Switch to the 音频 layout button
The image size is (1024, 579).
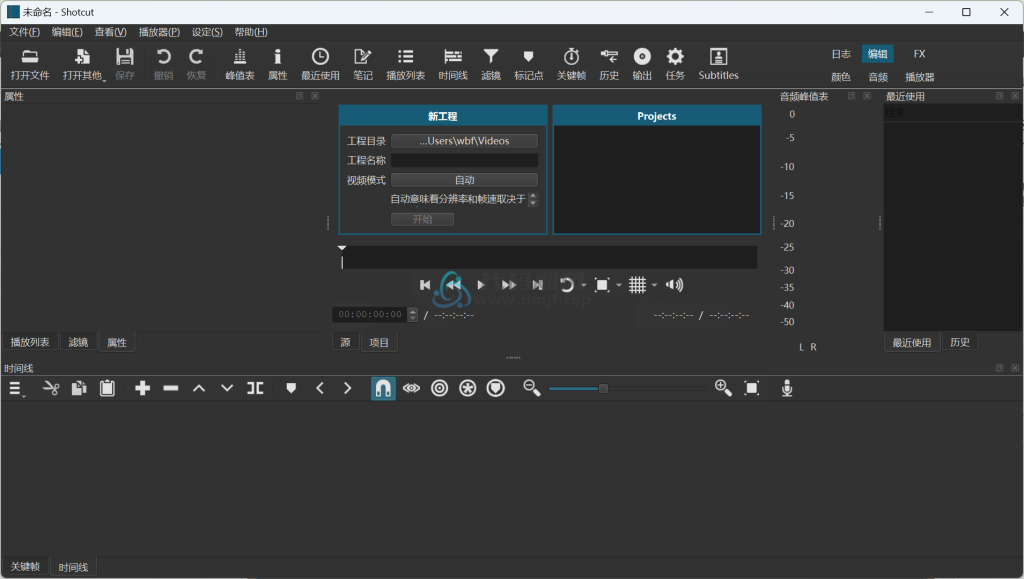tap(878, 77)
